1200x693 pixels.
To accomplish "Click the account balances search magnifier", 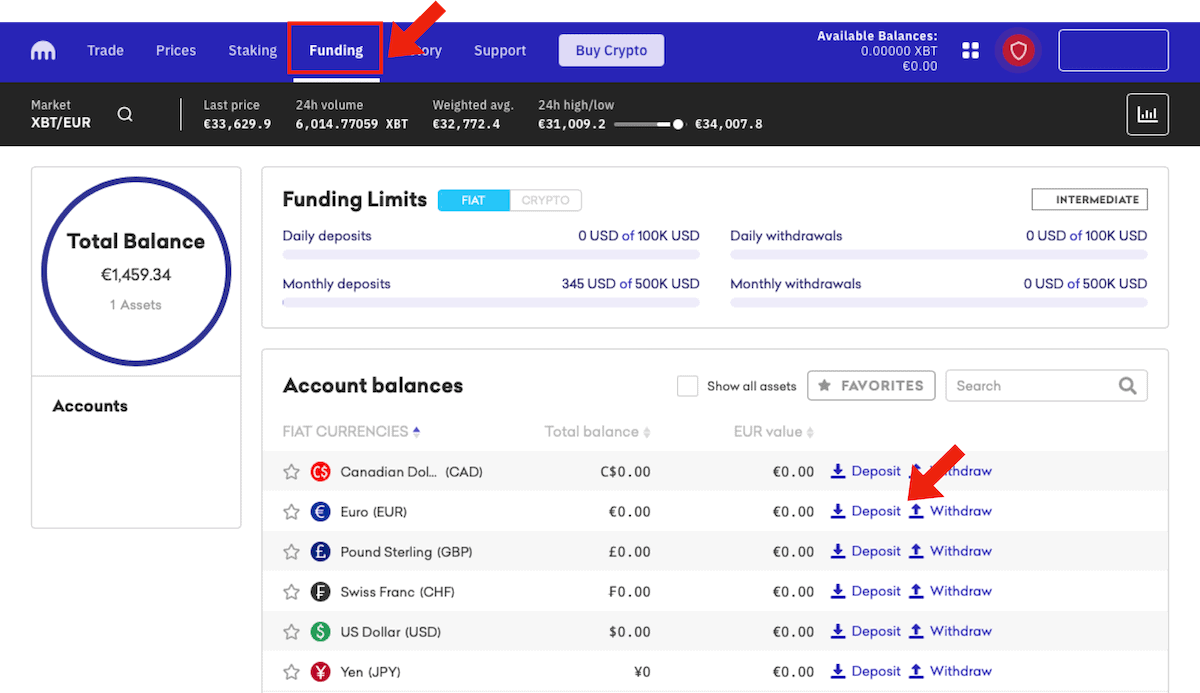I will 1127,386.
